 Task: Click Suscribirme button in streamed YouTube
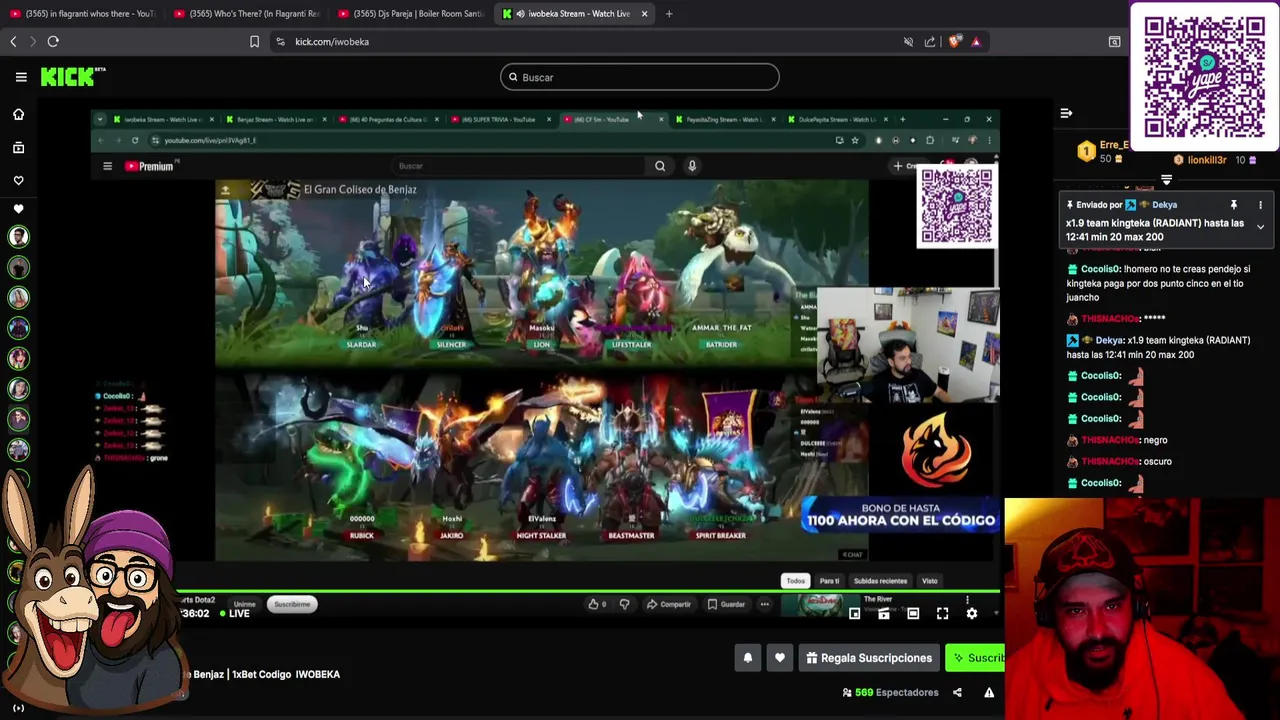tap(292, 604)
